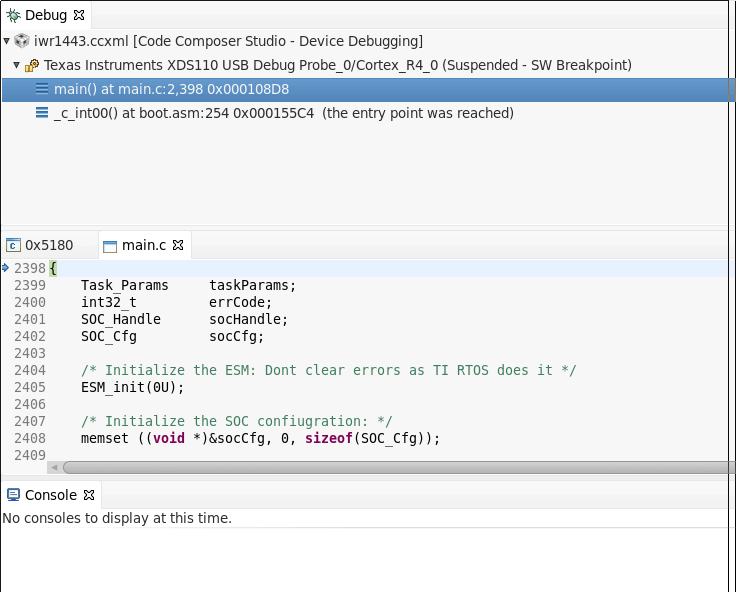Click line number 2408 in the gutter
Image resolution: width=736 pixels, height=592 pixels.
(x=30, y=438)
